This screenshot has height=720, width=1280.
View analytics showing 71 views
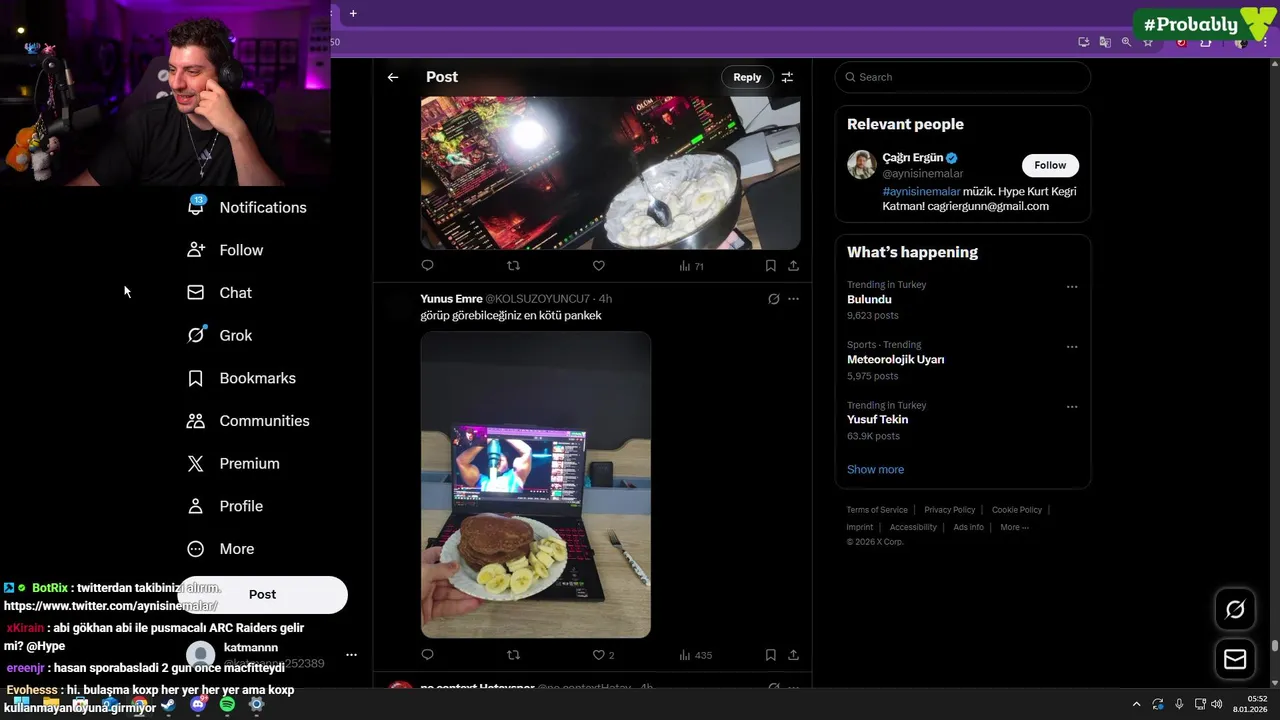point(692,266)
